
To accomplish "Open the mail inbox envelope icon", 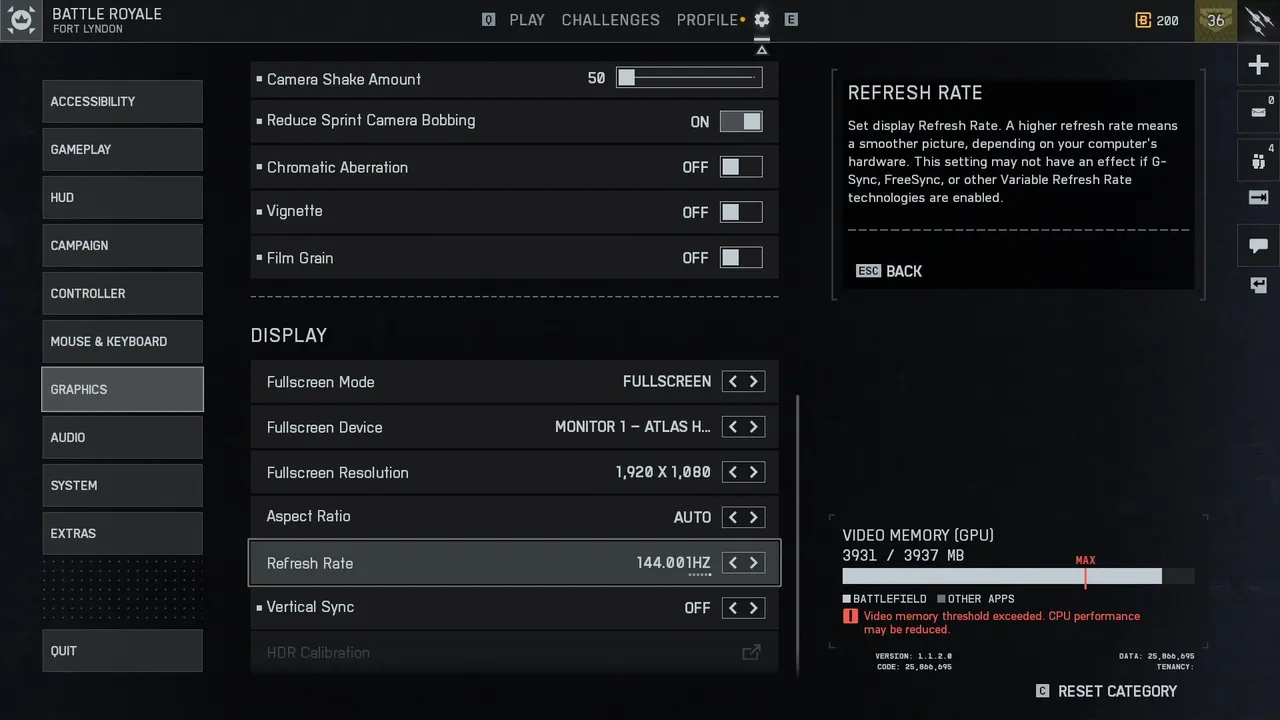I will pyautogui.click(x=1258, y=112).
